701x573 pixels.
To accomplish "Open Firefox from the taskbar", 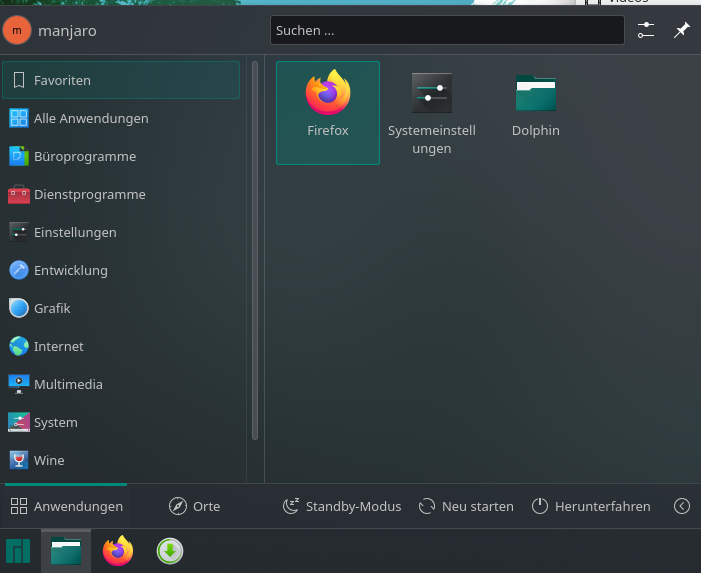I will pyautogui.click(x=118, y=551).
